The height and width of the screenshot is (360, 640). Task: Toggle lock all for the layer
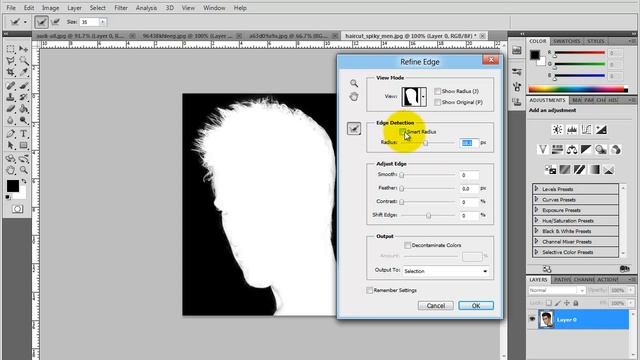(576, 303)
